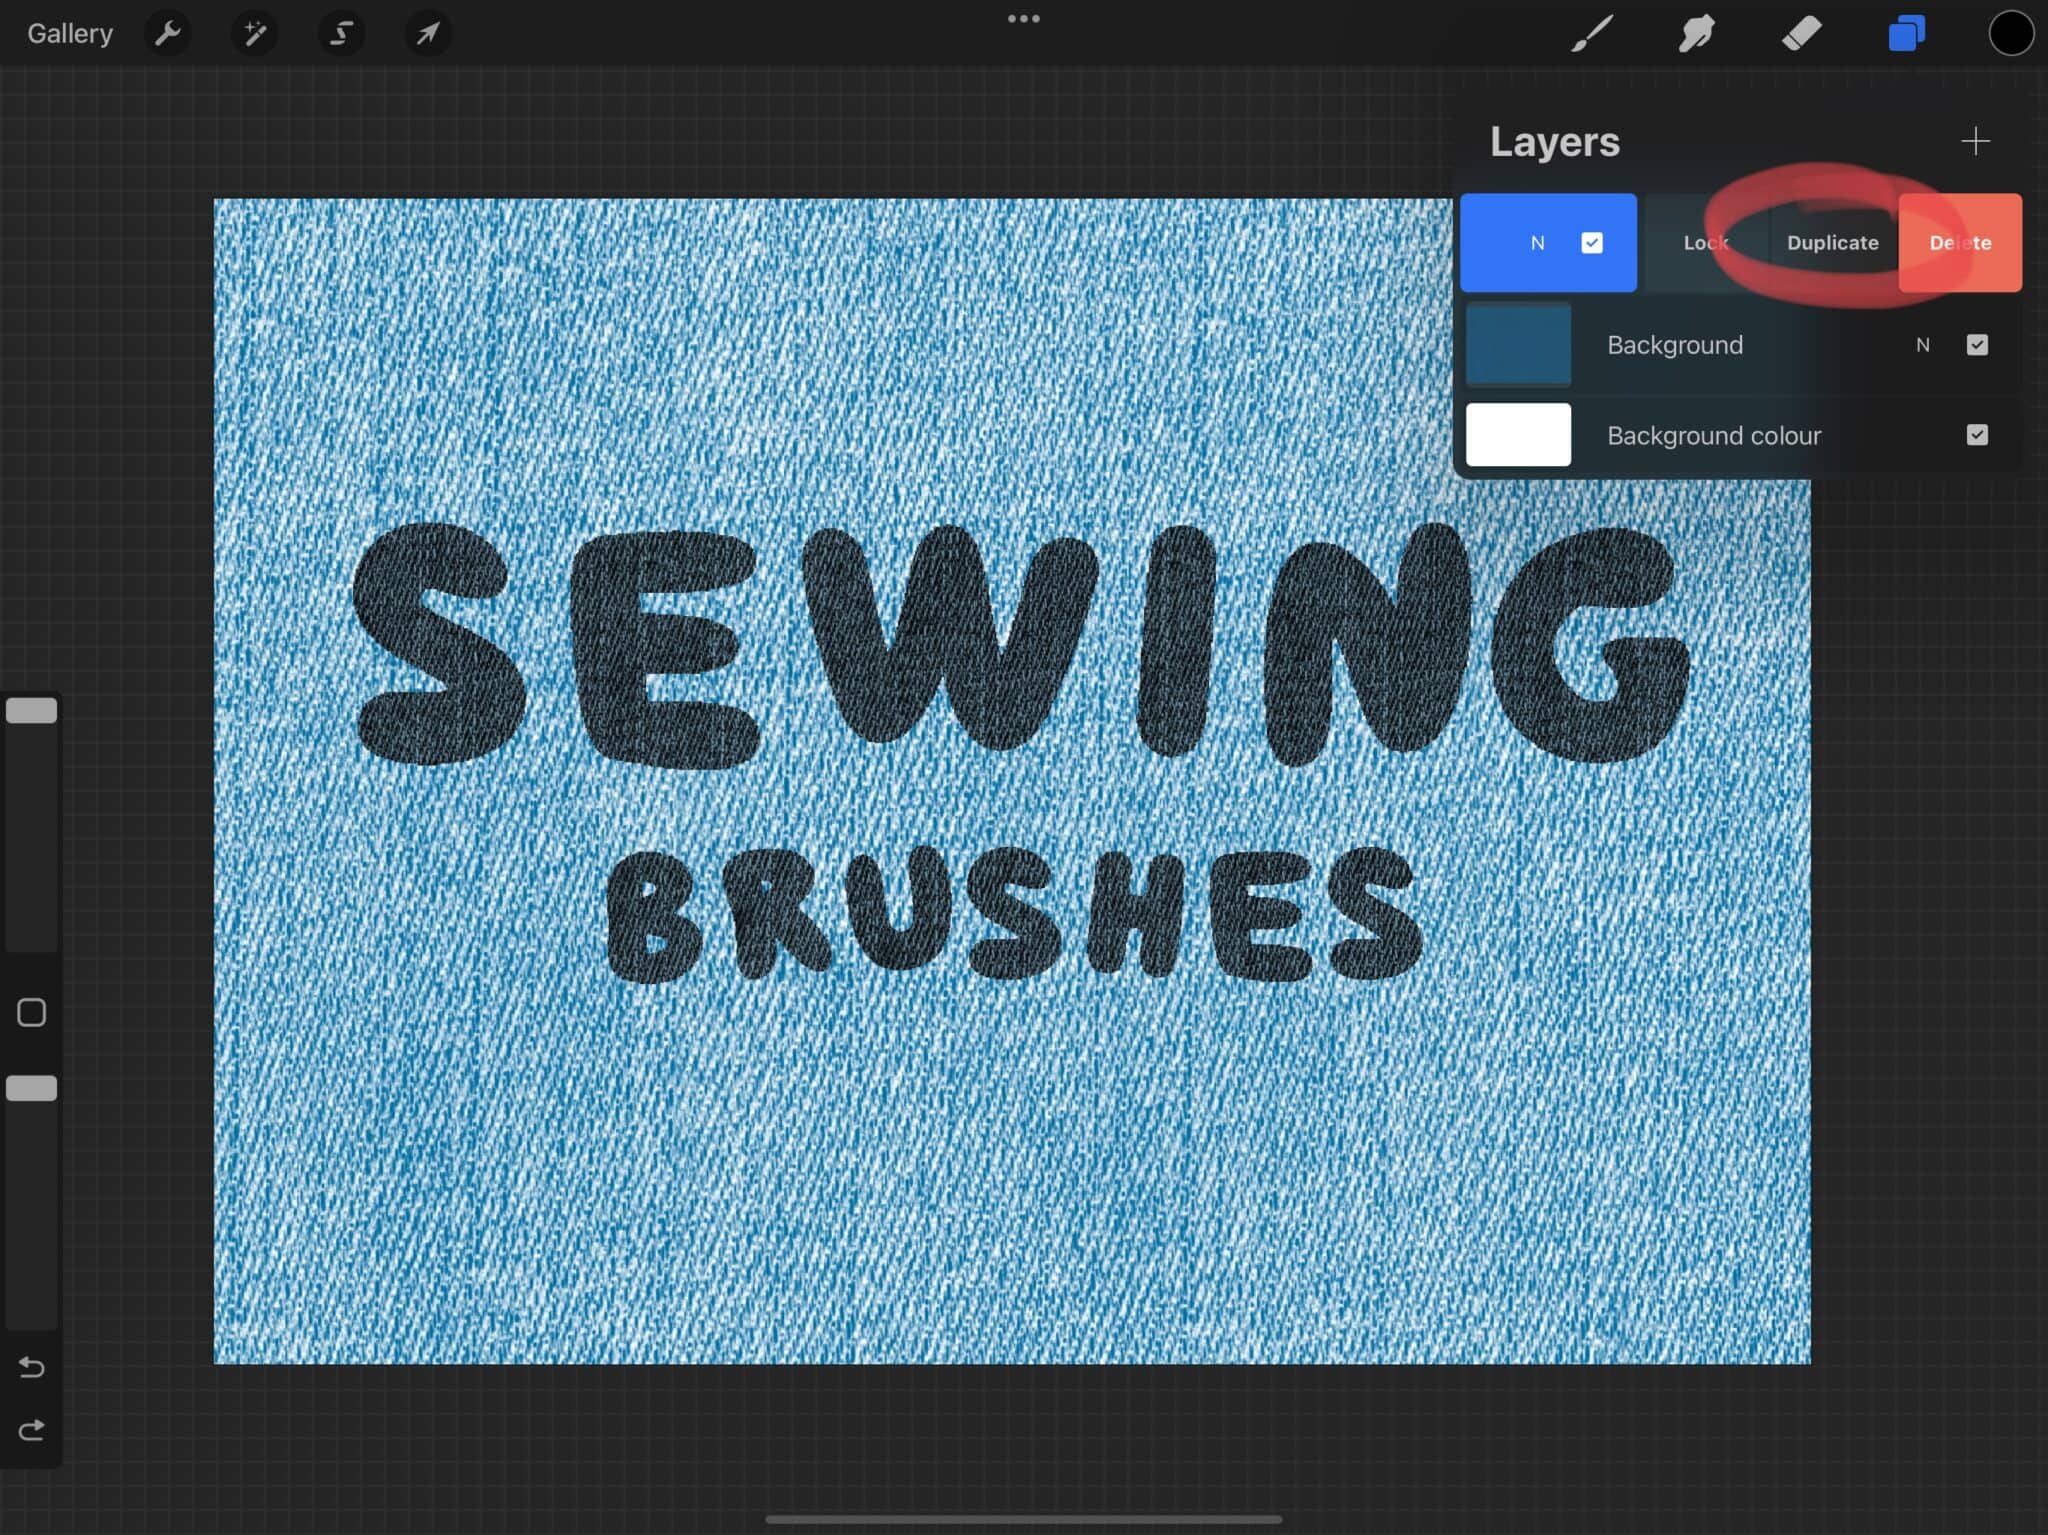
Task: Toggle Background colour visibility checkbox
Action: coord(1977,435)
